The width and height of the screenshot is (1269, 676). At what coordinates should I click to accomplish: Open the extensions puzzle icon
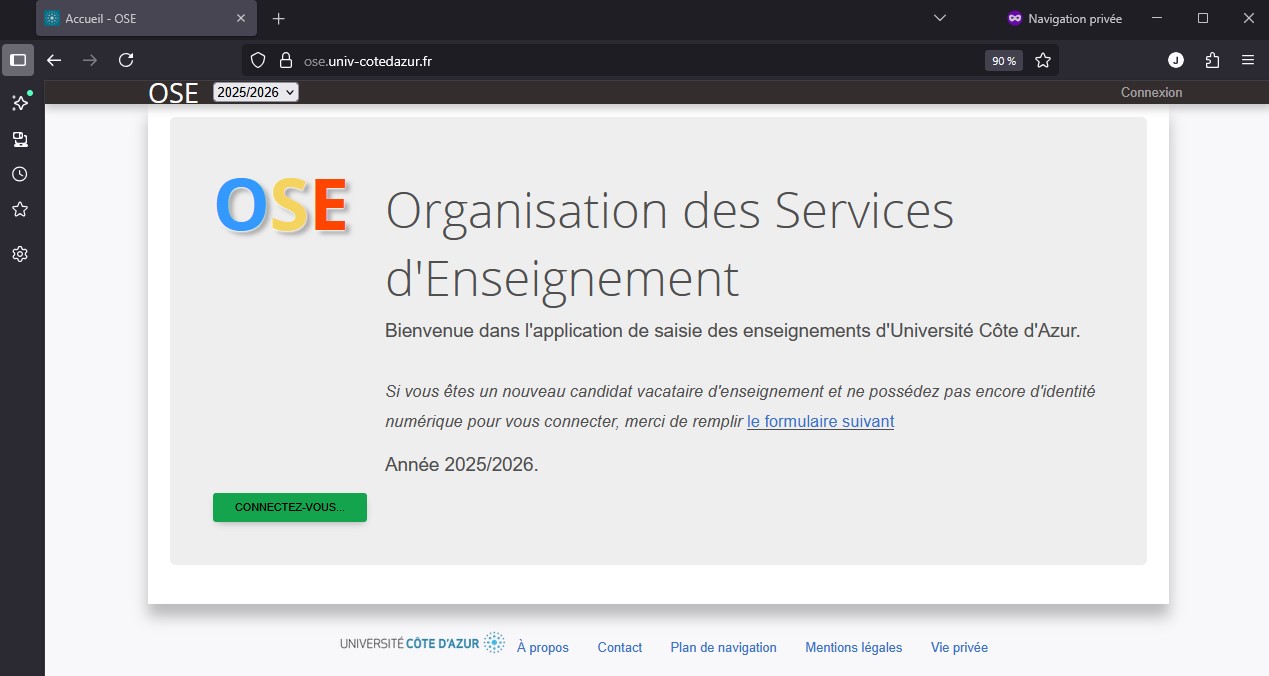pyautogui.click(x=1212, y=60)
